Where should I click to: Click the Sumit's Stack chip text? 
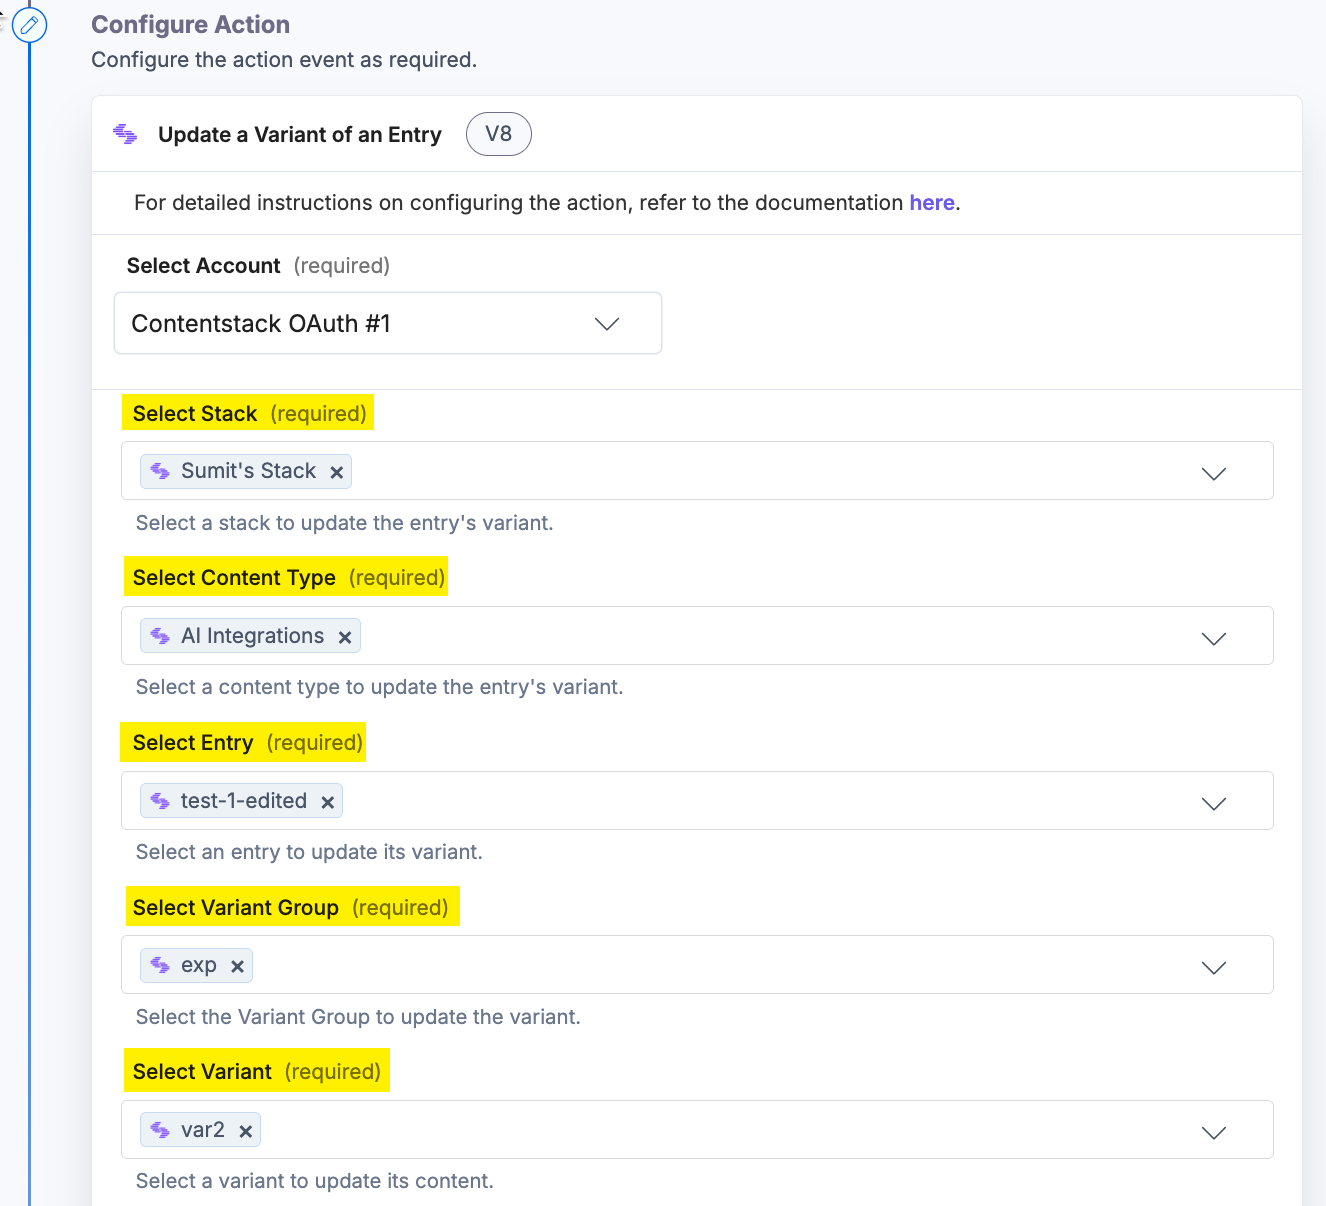click(248, 471)
